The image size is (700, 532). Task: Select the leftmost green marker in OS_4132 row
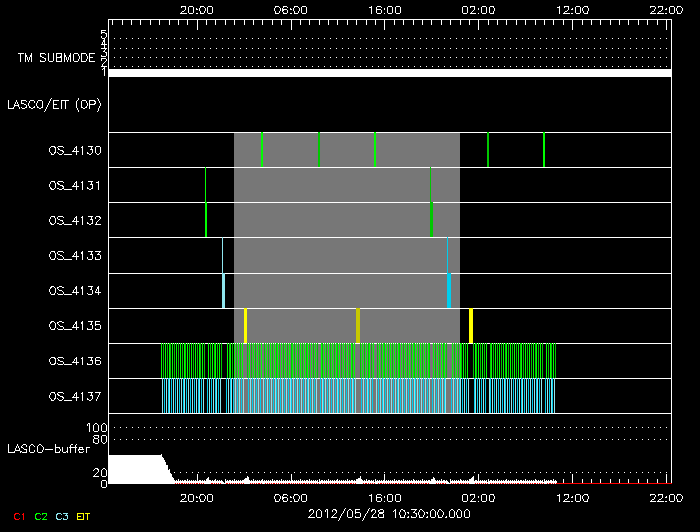206,220
